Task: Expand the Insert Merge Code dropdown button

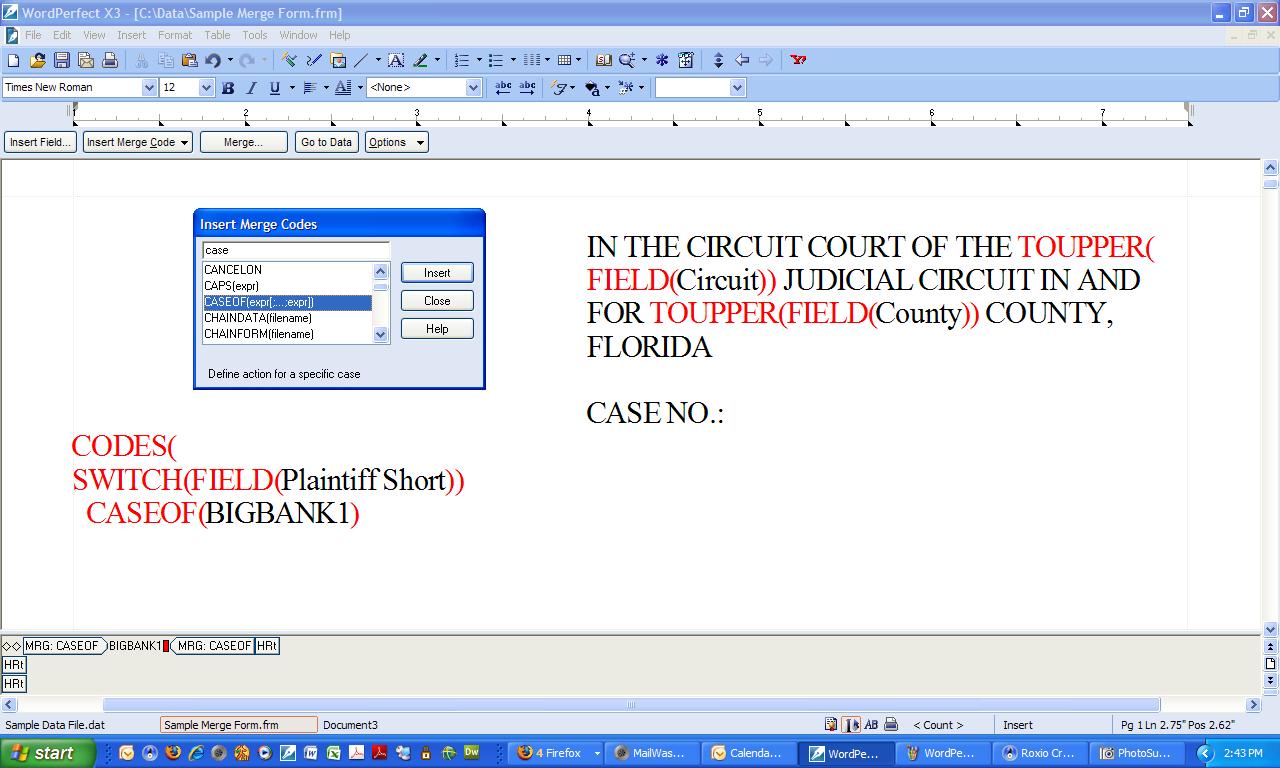Action: [x=137, y=142]
